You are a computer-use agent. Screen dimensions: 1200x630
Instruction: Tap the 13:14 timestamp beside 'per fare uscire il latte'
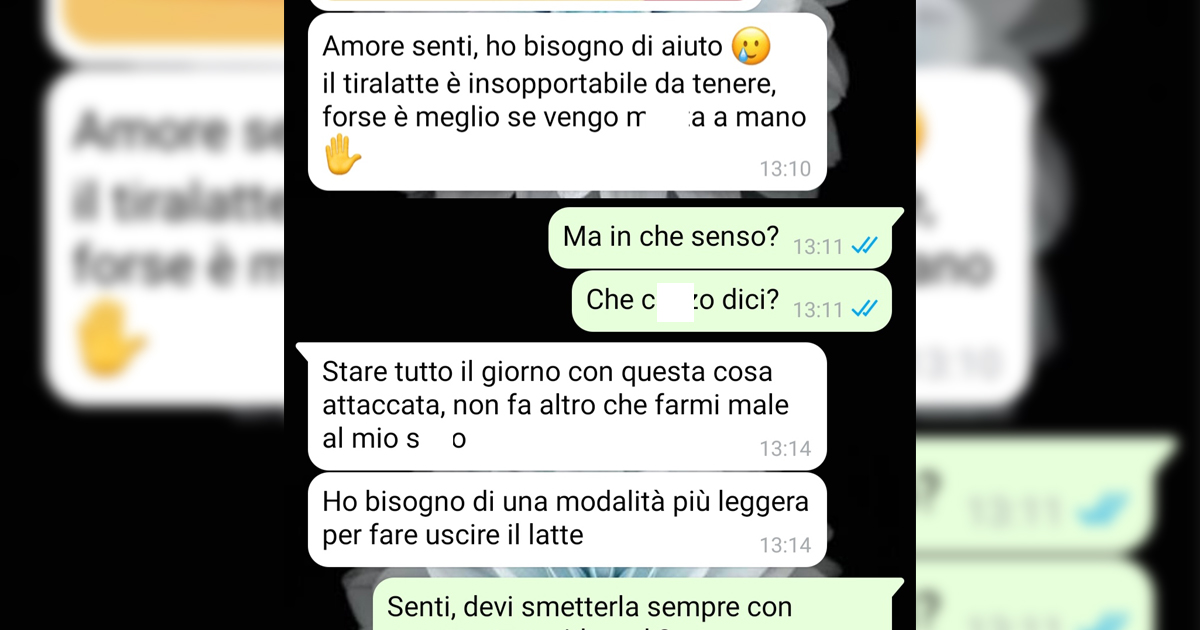[785, 546]
